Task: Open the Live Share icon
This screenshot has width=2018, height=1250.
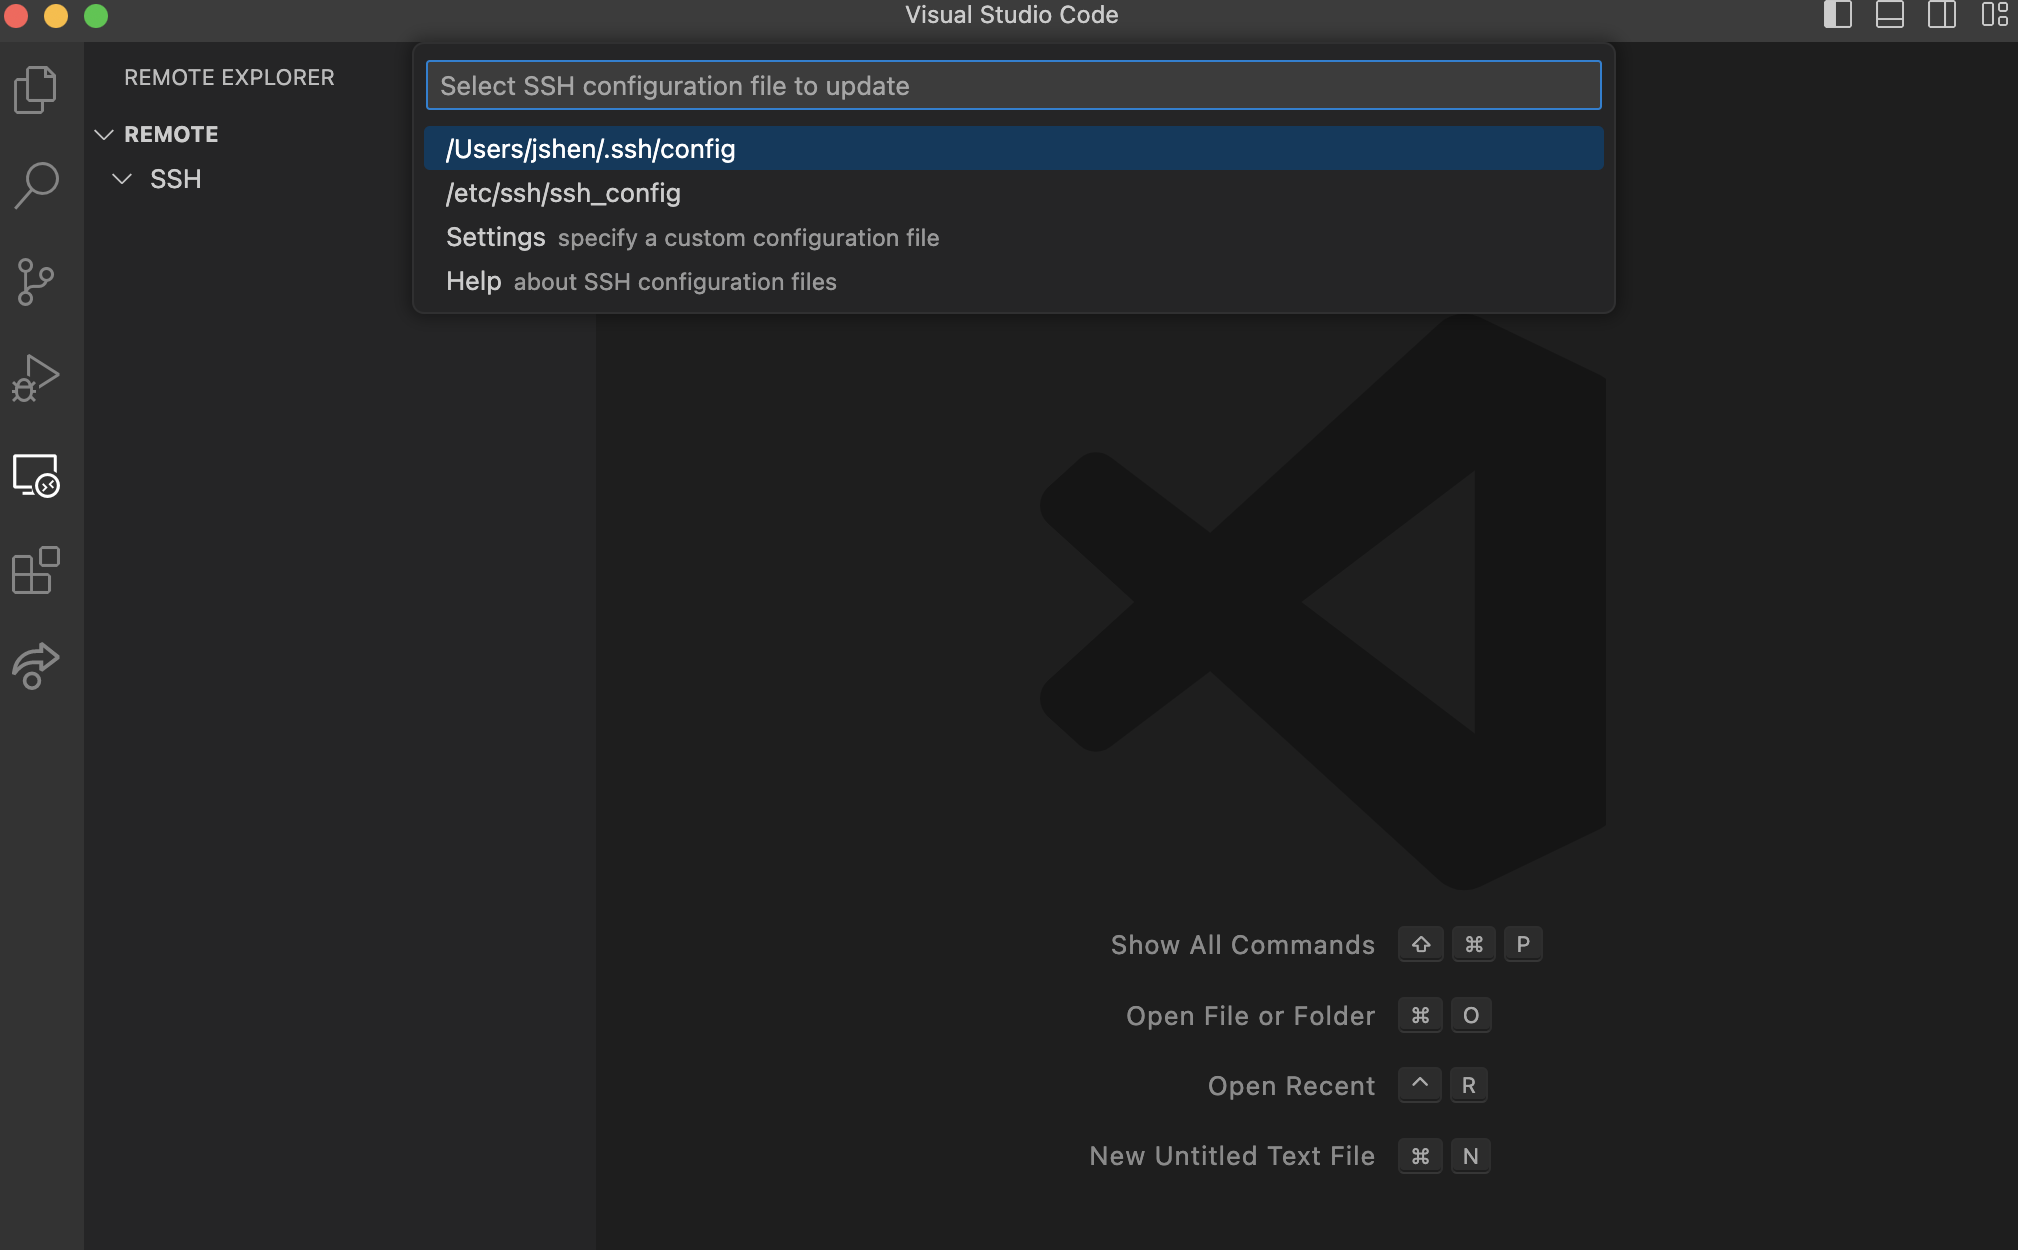Action: (x=36, y=666)
